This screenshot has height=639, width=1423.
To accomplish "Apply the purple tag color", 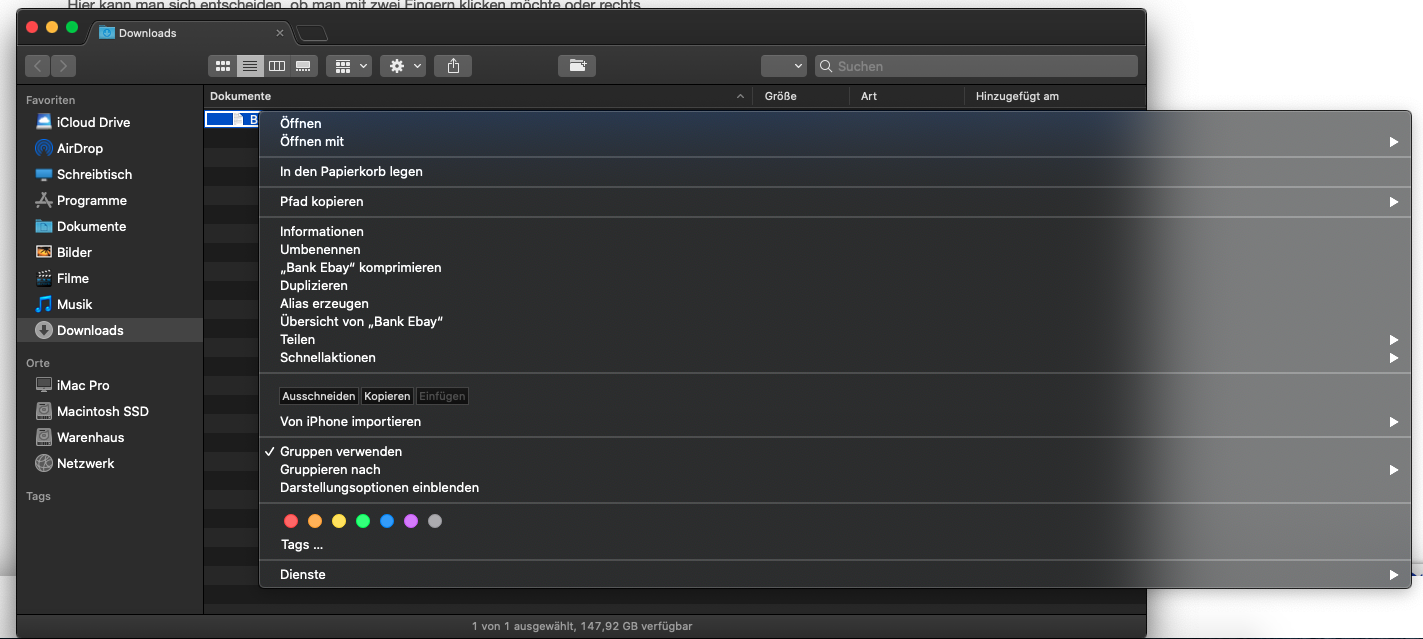I will (x=411, y=521).
